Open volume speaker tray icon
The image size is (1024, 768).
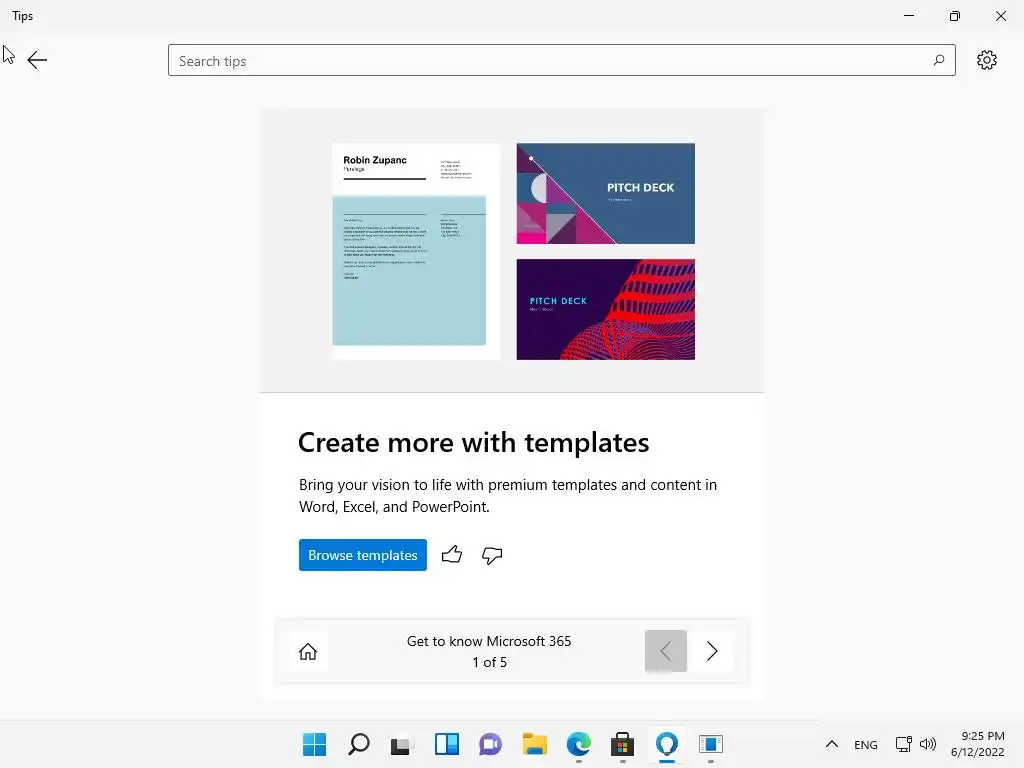tap(927, 744)
